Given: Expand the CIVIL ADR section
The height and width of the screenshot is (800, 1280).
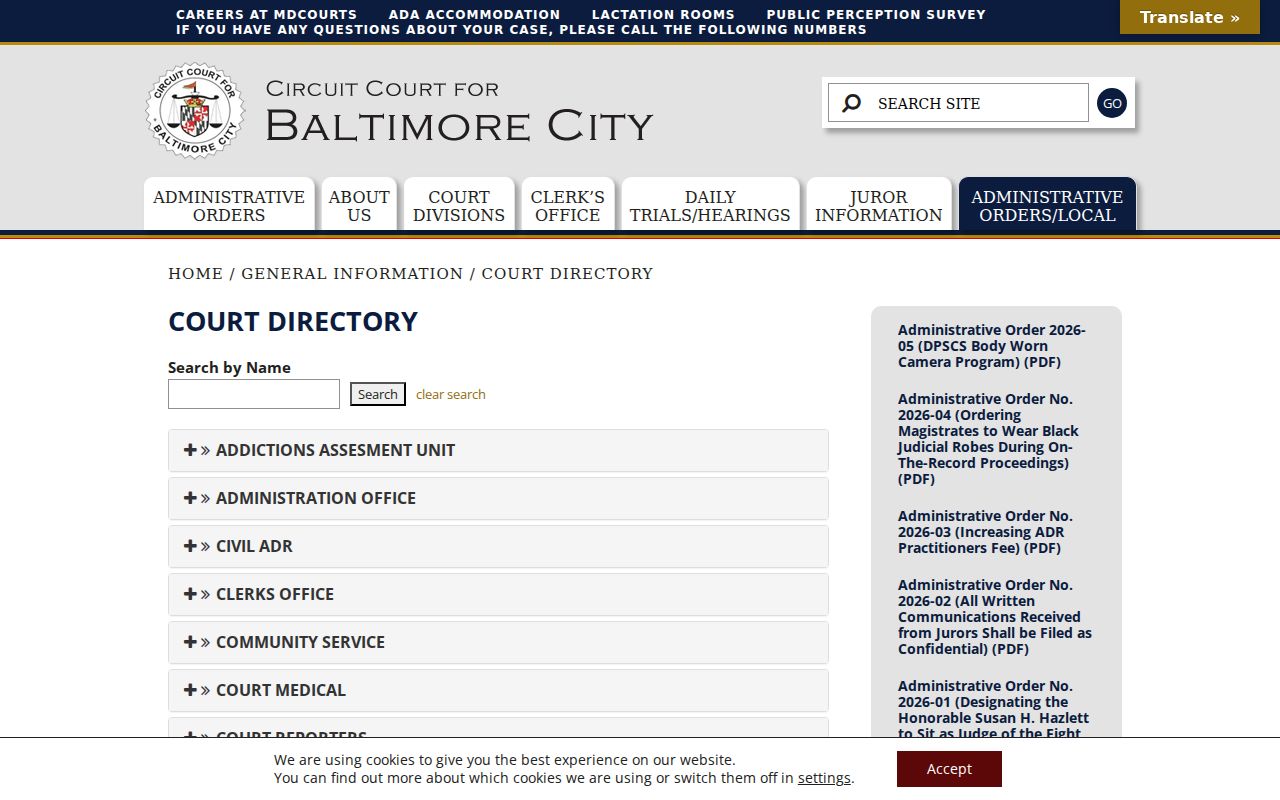Looking at the screenshot, I should point(498,546).
